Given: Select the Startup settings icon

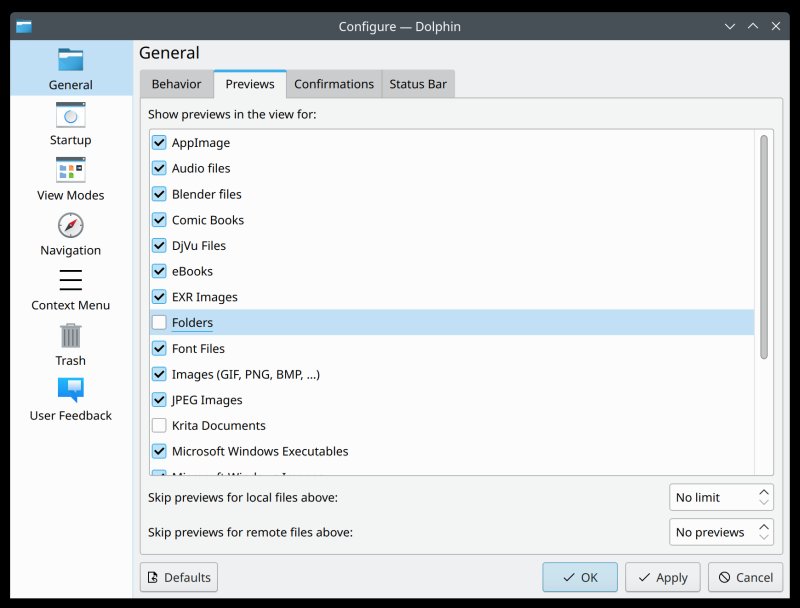Looking at the screenshot, I should tap(70, 116).
